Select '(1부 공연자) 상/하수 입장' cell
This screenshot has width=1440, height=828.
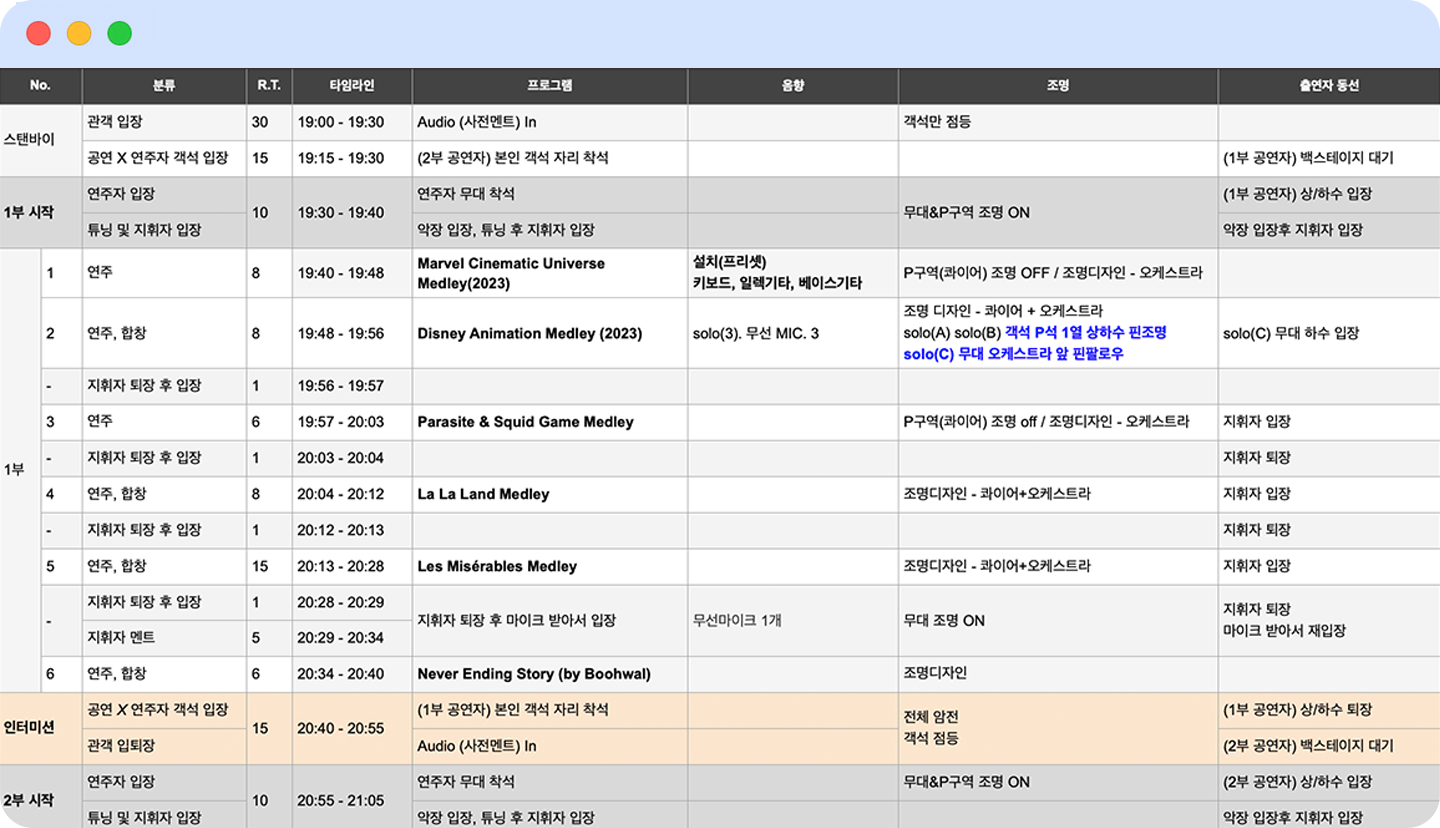[x=1328, y=194]
